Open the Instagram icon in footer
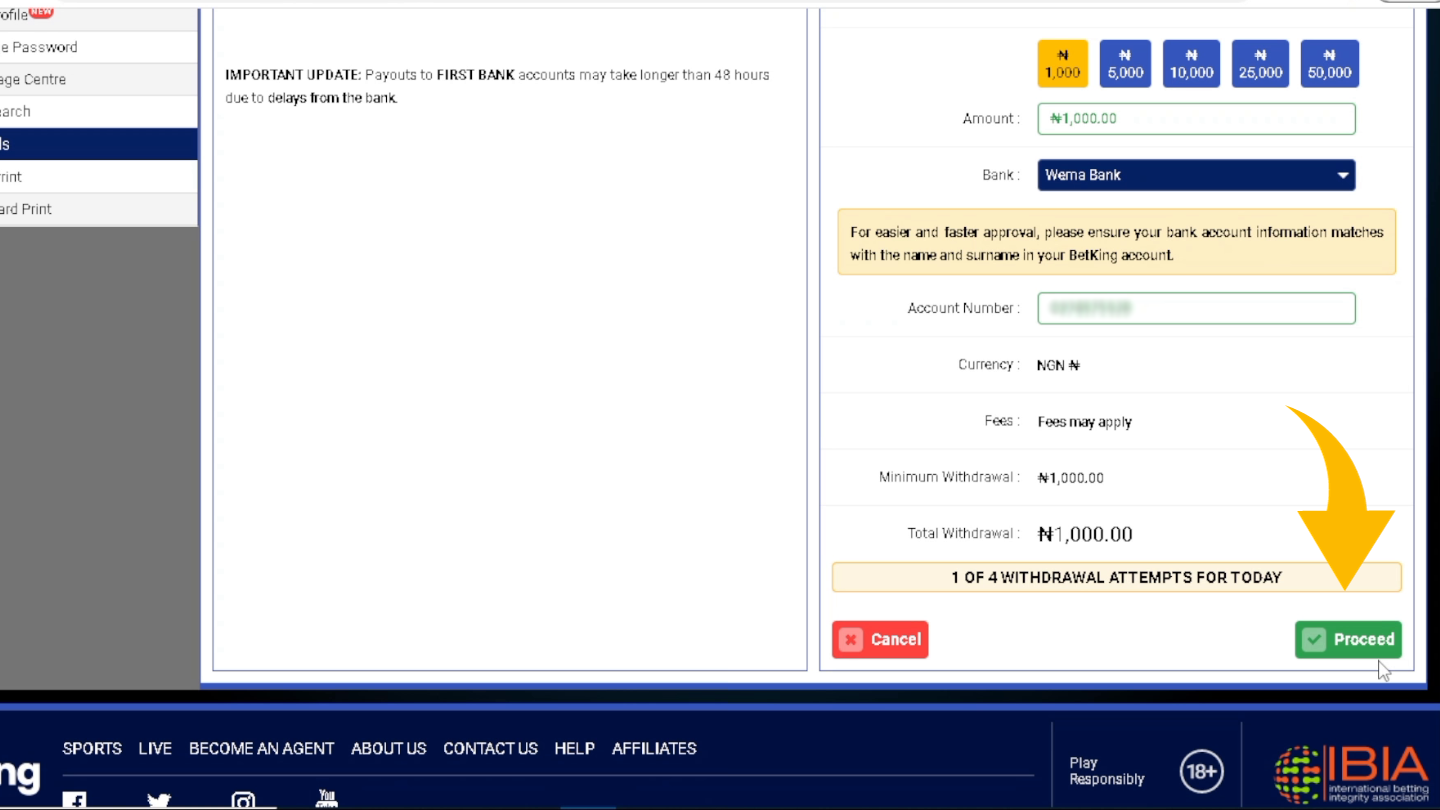Screen dimensions: 1440x810 pos(243,800)
